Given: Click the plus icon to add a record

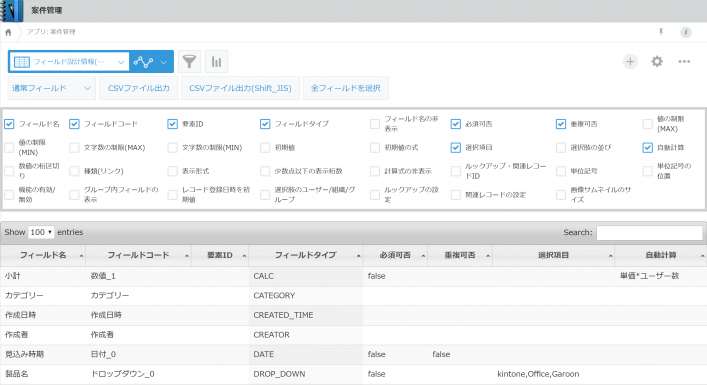Looking at the screenshot, I should [630, 62].
